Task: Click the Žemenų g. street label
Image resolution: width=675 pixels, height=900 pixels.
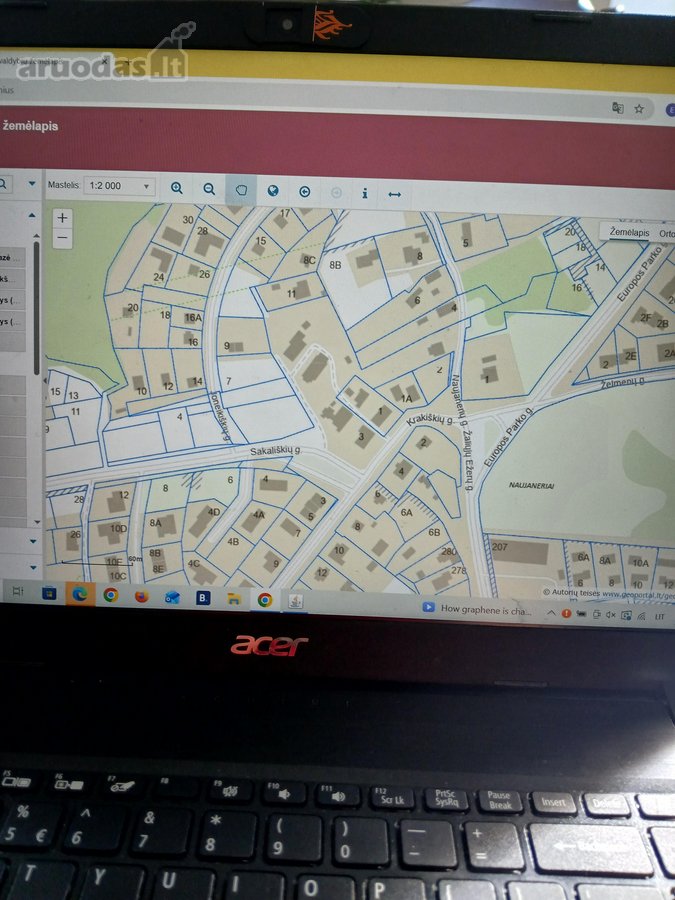Action: 623,382
